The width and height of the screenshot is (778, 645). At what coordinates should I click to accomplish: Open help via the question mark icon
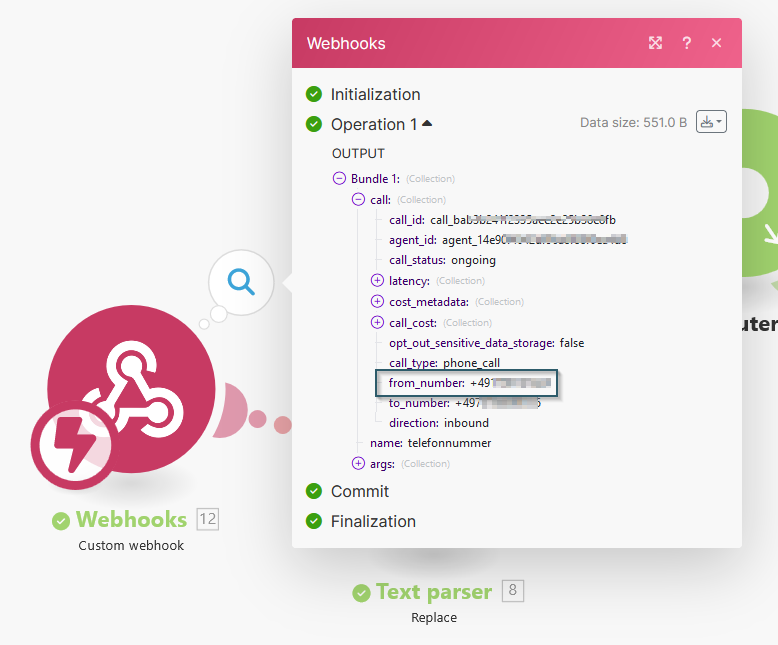pos(687,43)
